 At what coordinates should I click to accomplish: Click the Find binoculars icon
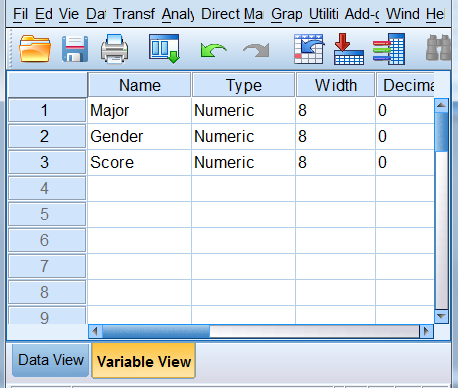438,48
